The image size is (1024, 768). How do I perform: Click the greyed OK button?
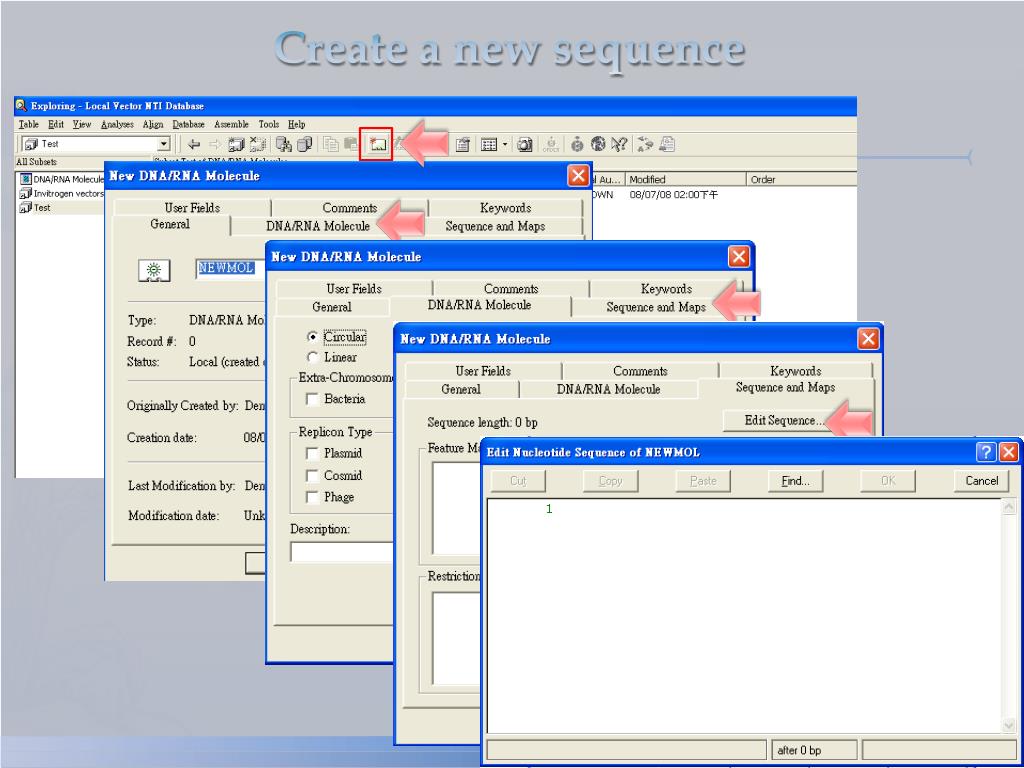pos(888,481)
